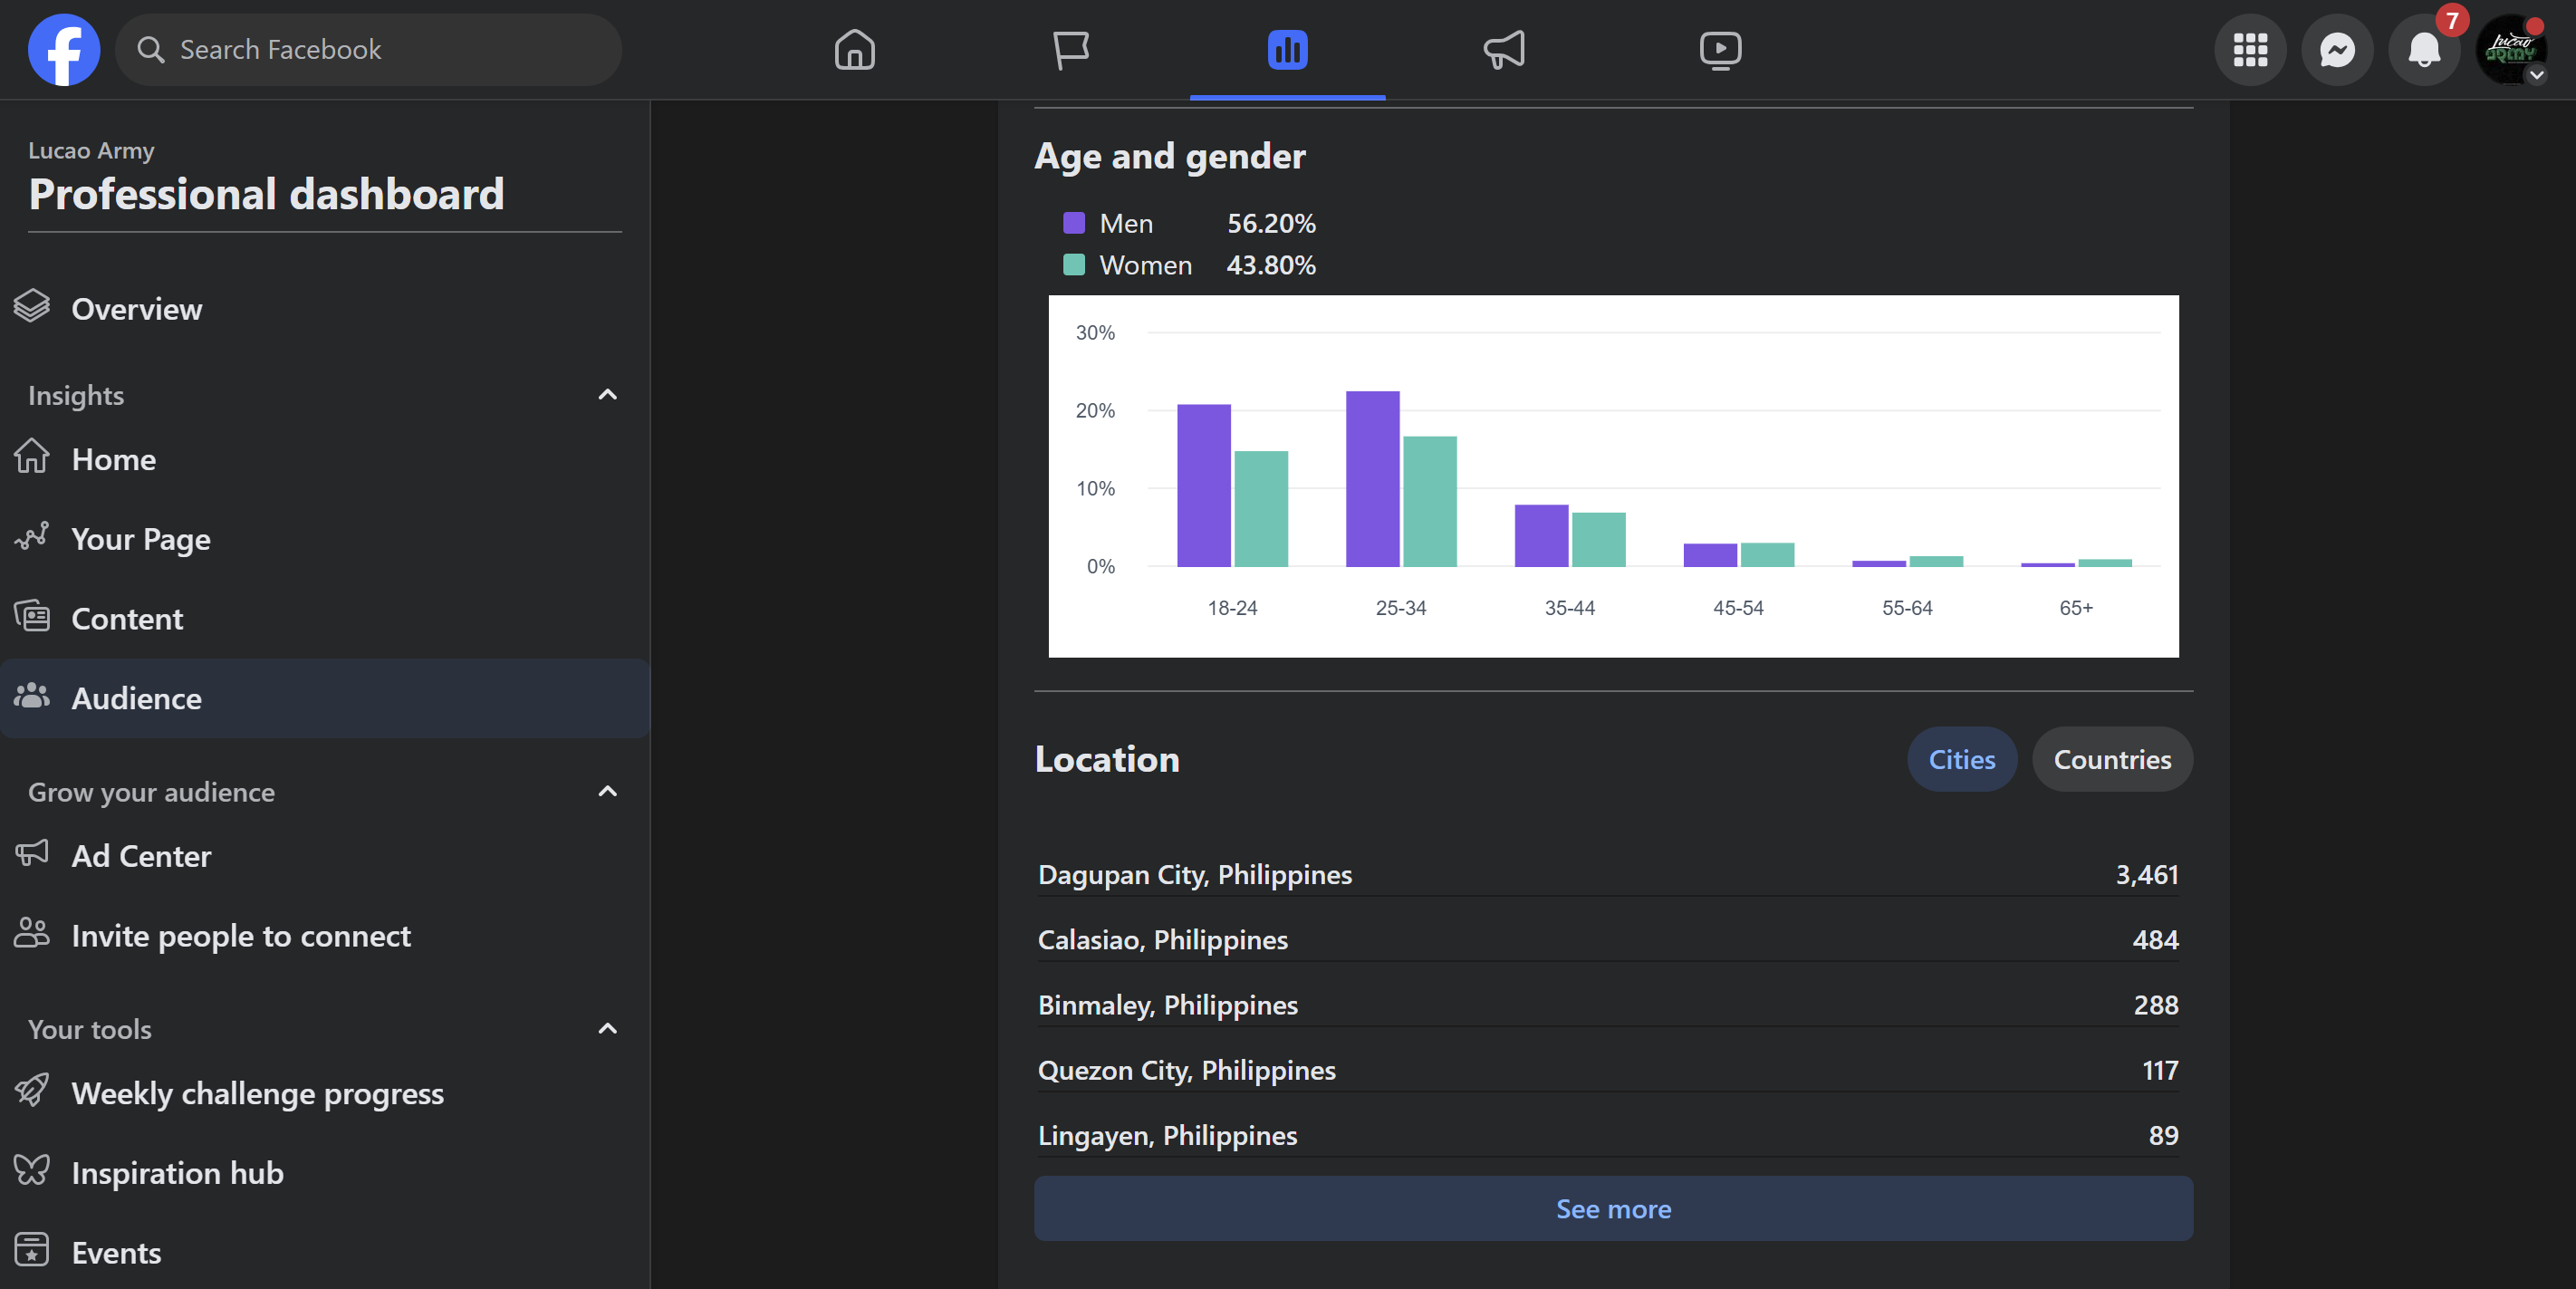Open the apps grid menu icon
The height and width of the screenshot is (1289, 2576).
[x=2249, y=49]
